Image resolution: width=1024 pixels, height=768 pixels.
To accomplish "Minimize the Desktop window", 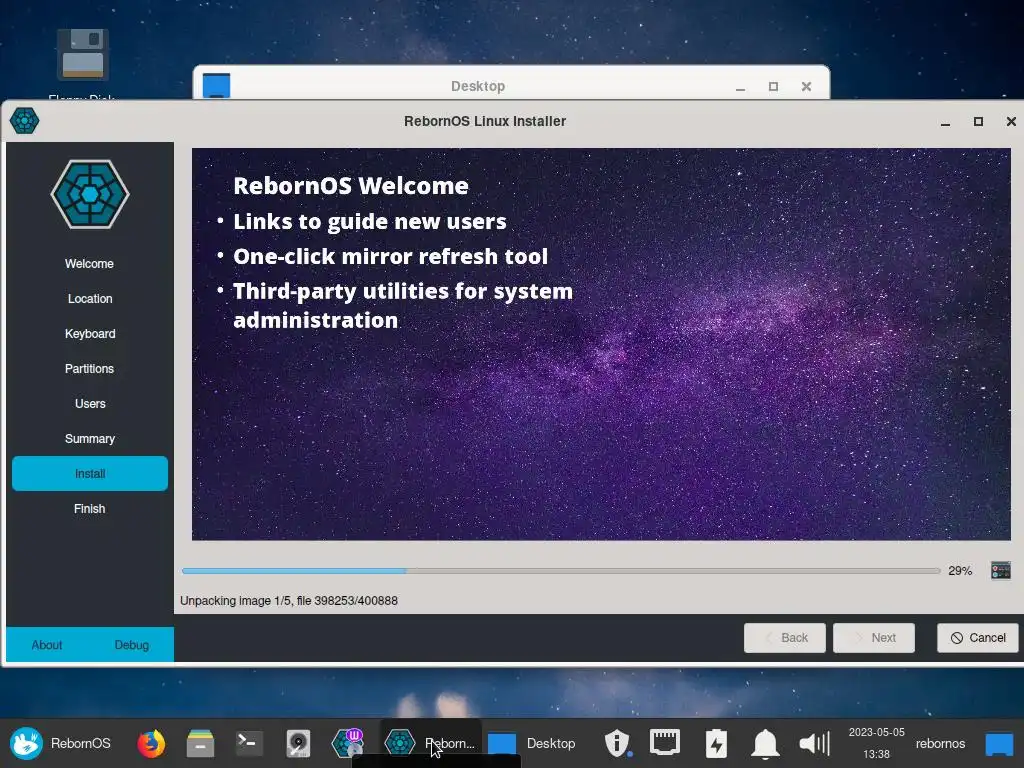I will click(x=741, y=87).
